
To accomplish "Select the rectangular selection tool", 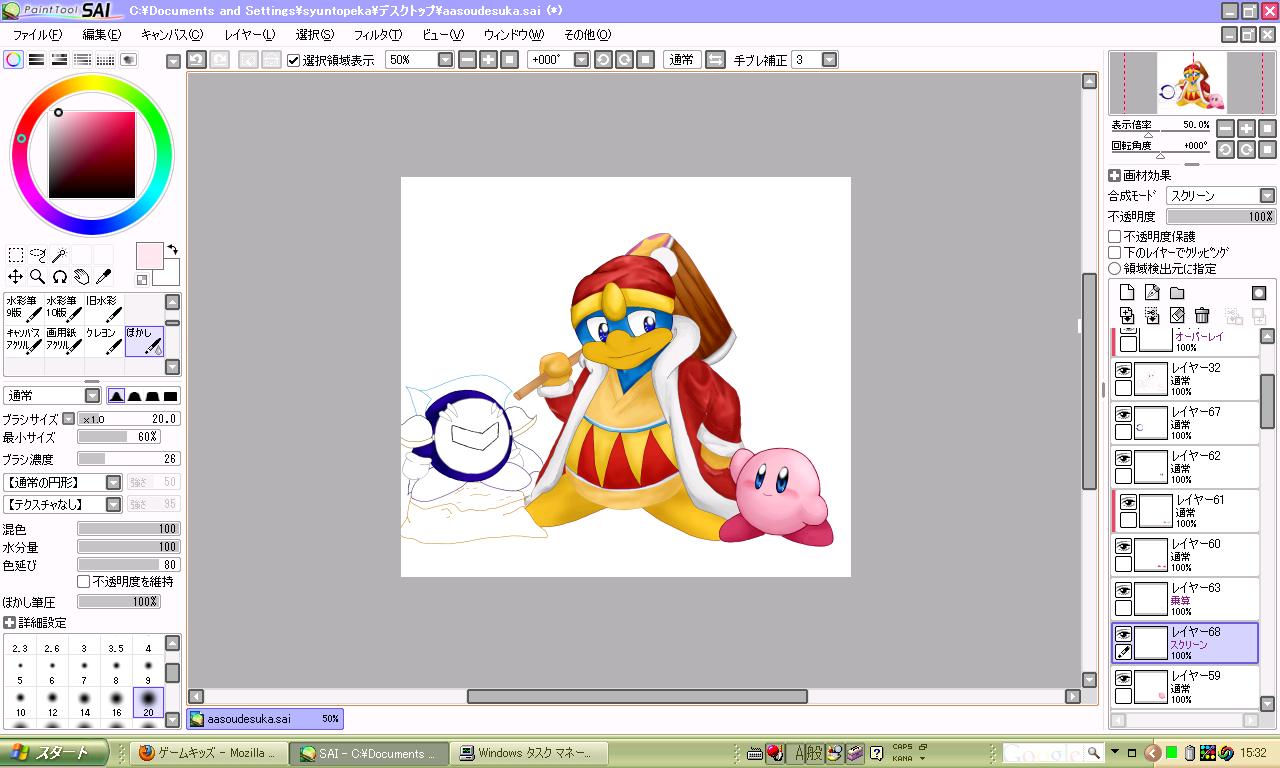I will (x=16, y=255).
